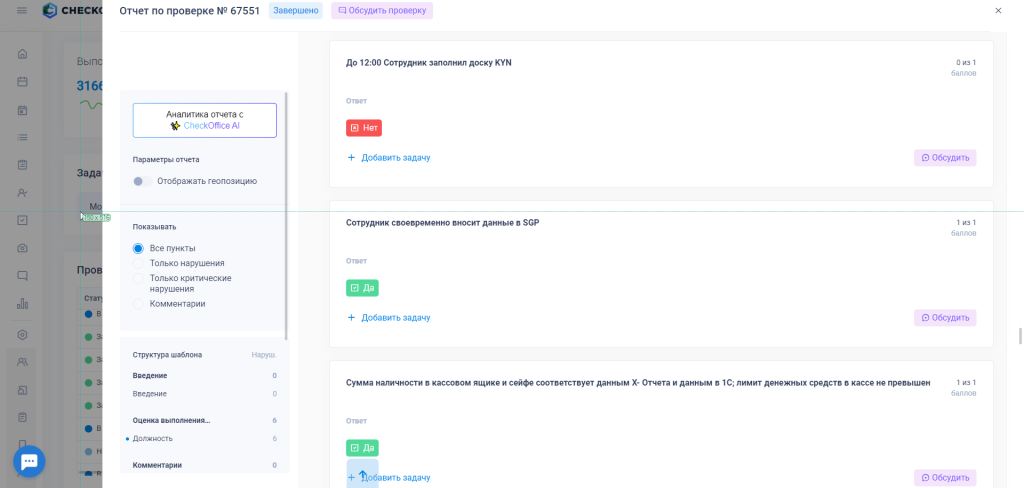
Task: Click the left panel vertical scrollbar
Action: (x=286, y=215)
